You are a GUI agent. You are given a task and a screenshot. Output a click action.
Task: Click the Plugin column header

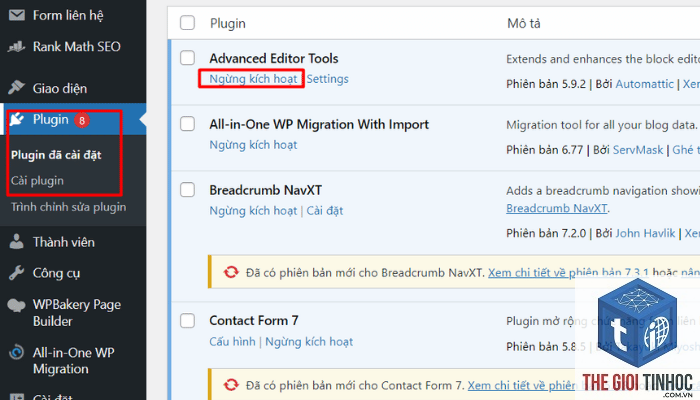point(228,23)
